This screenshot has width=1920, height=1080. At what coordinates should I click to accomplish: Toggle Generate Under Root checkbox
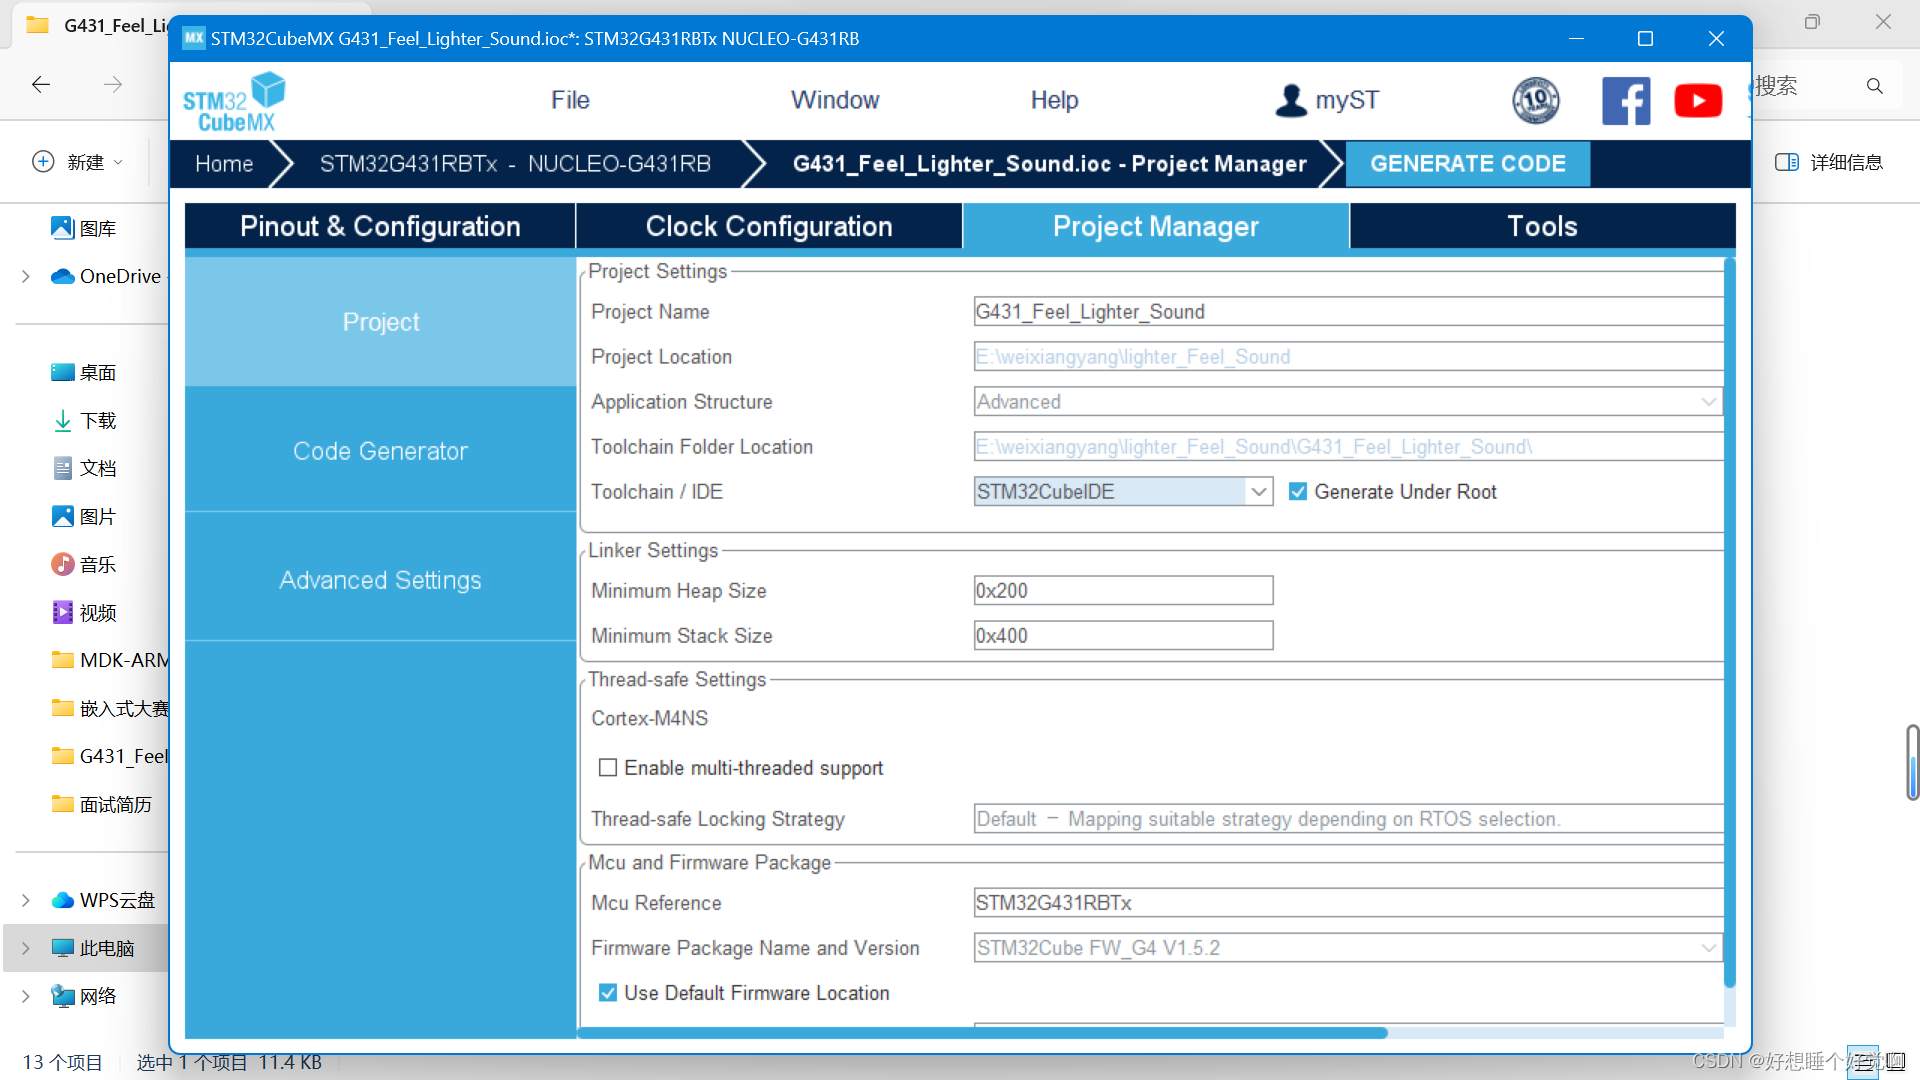pos(1297,491)
